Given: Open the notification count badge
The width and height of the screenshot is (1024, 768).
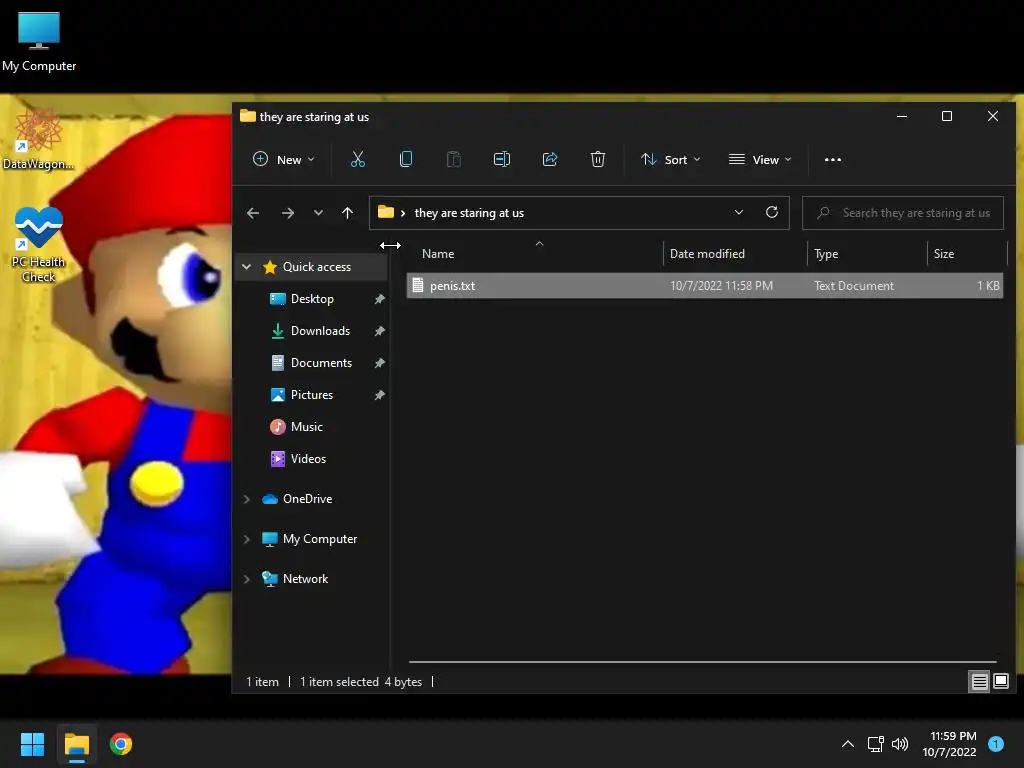Looking at the screenshot, I should pos(996,744).
